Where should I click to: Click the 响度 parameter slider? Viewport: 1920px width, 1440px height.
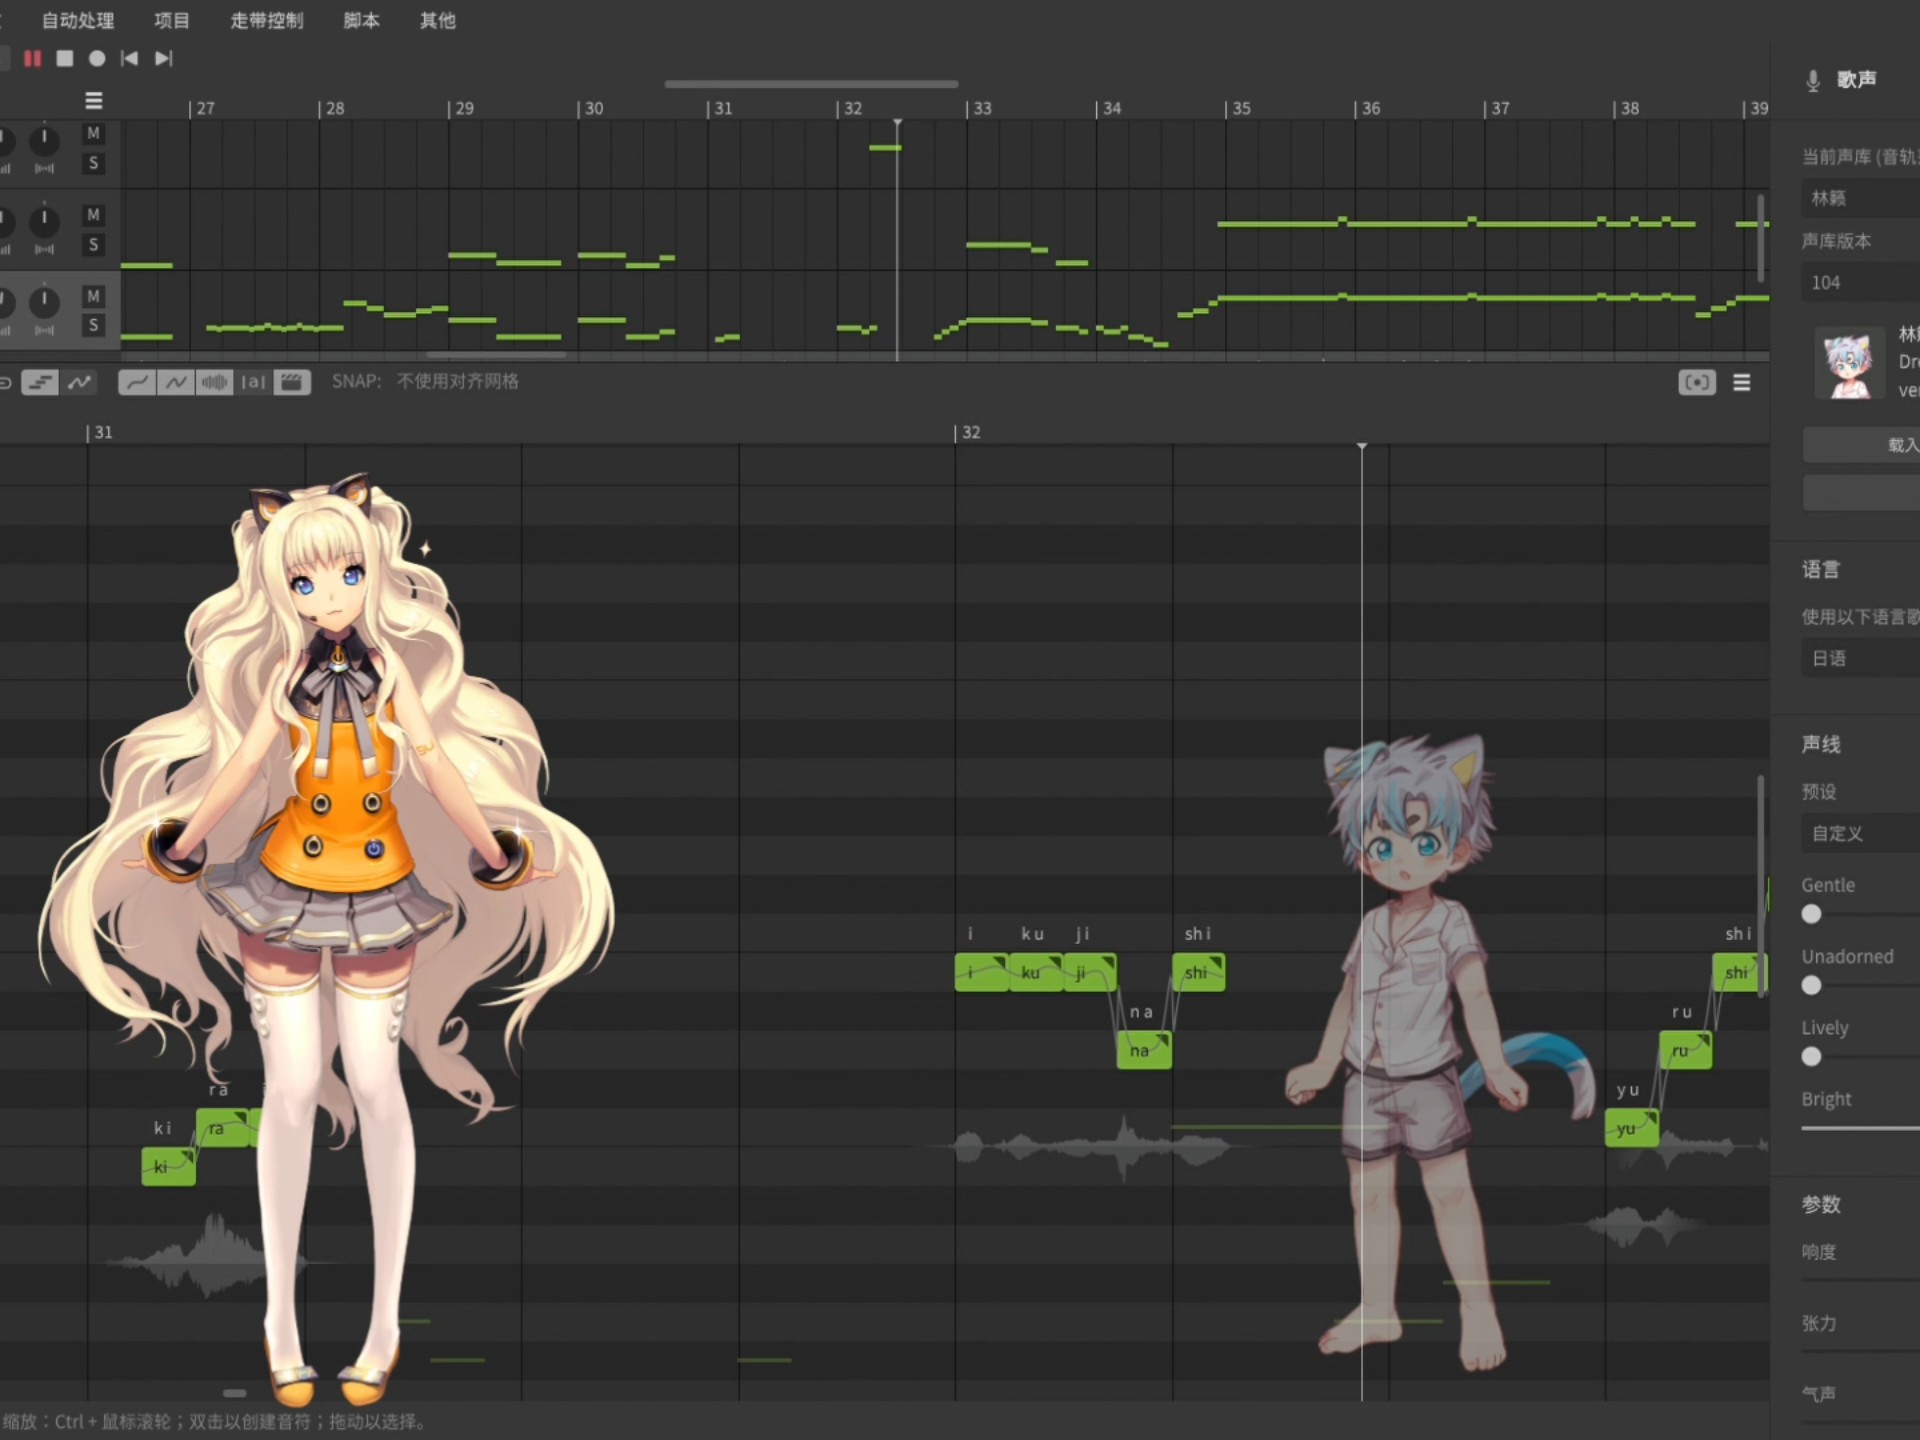[x=1861, y=1281]
